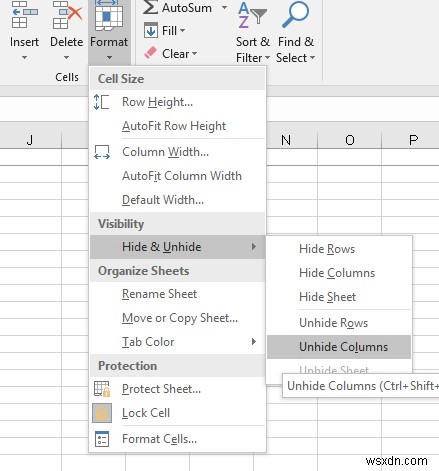Screen dimensions: 439x471
Task: Open the Format dropdown button
Action: [x=109, y=31]
